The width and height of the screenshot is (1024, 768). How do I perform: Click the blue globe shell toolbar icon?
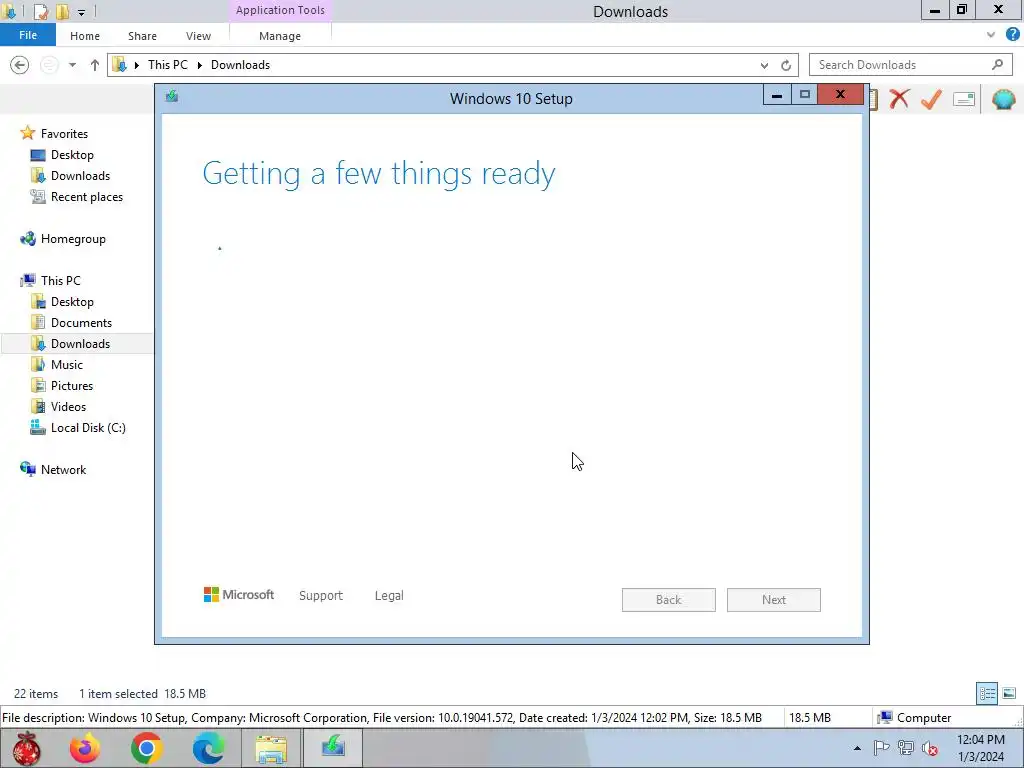tap(1004, 99)
